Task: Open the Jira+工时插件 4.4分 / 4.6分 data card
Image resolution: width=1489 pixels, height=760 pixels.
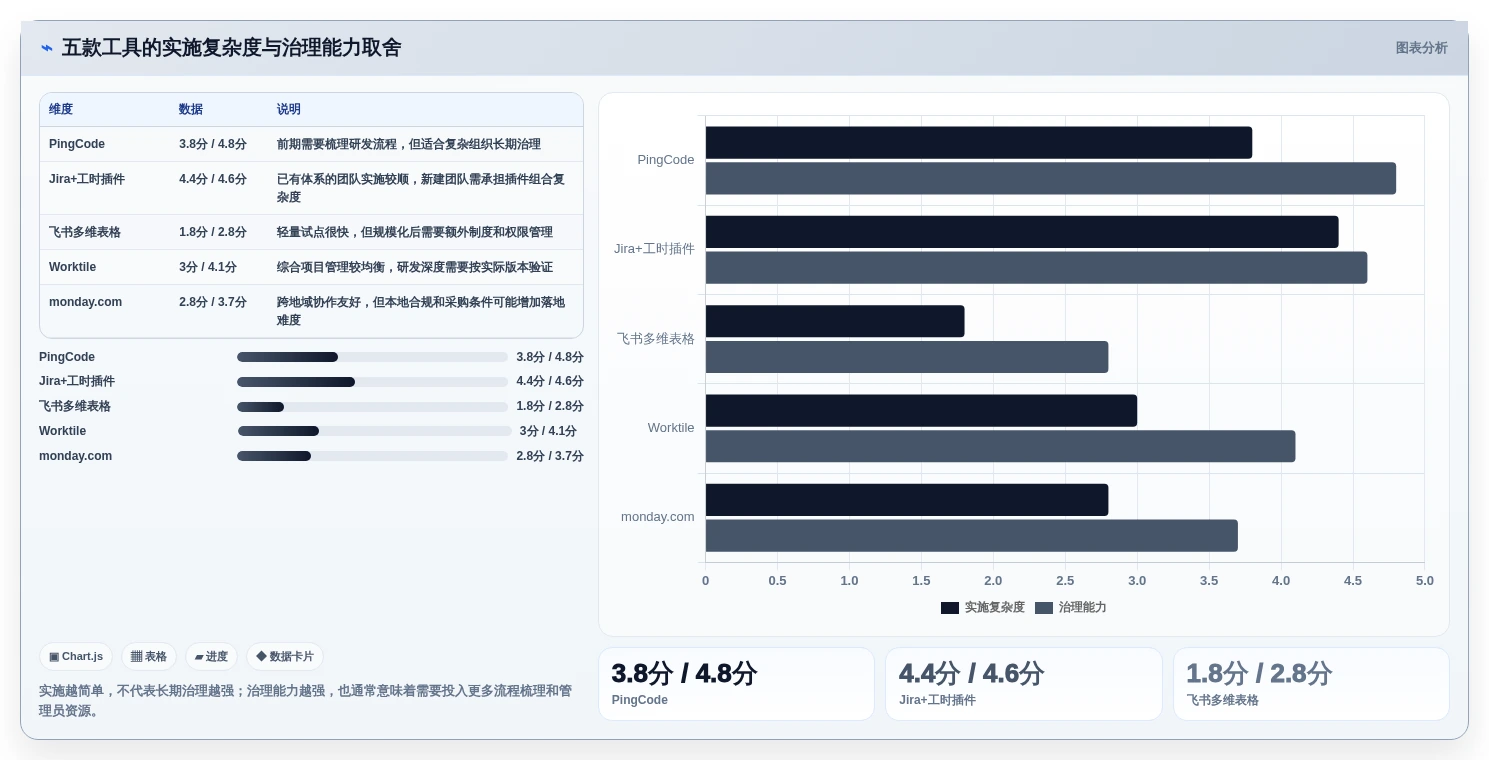Action: [x=1024, y=684]
